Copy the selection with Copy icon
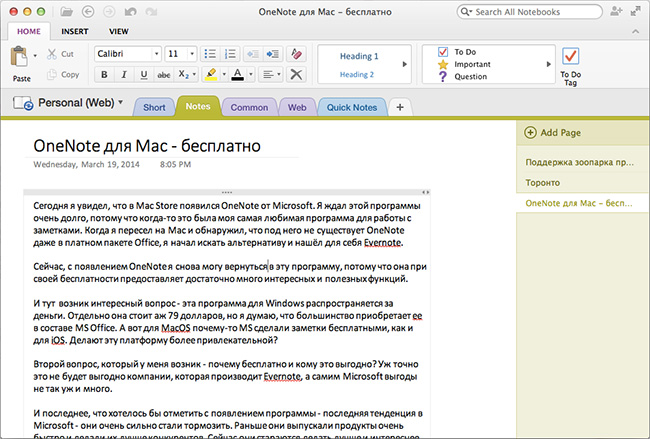This screenshot has width=650, height=439. (52, 75)
